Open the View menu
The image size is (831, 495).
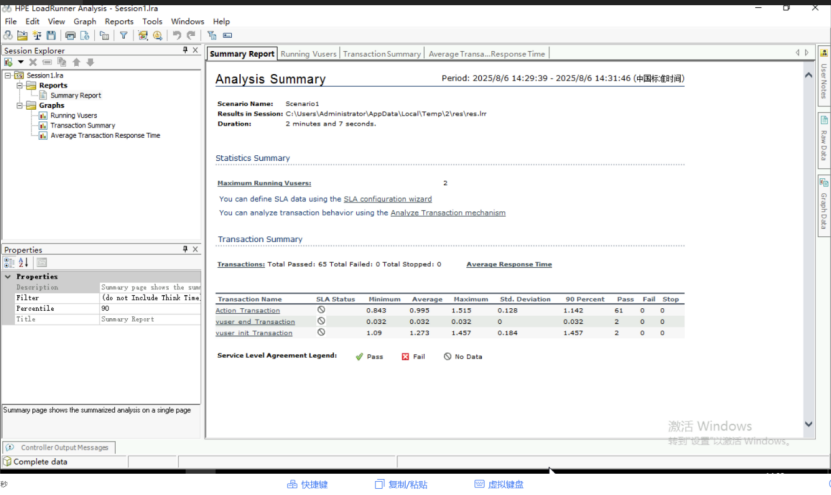coord(56,21)
